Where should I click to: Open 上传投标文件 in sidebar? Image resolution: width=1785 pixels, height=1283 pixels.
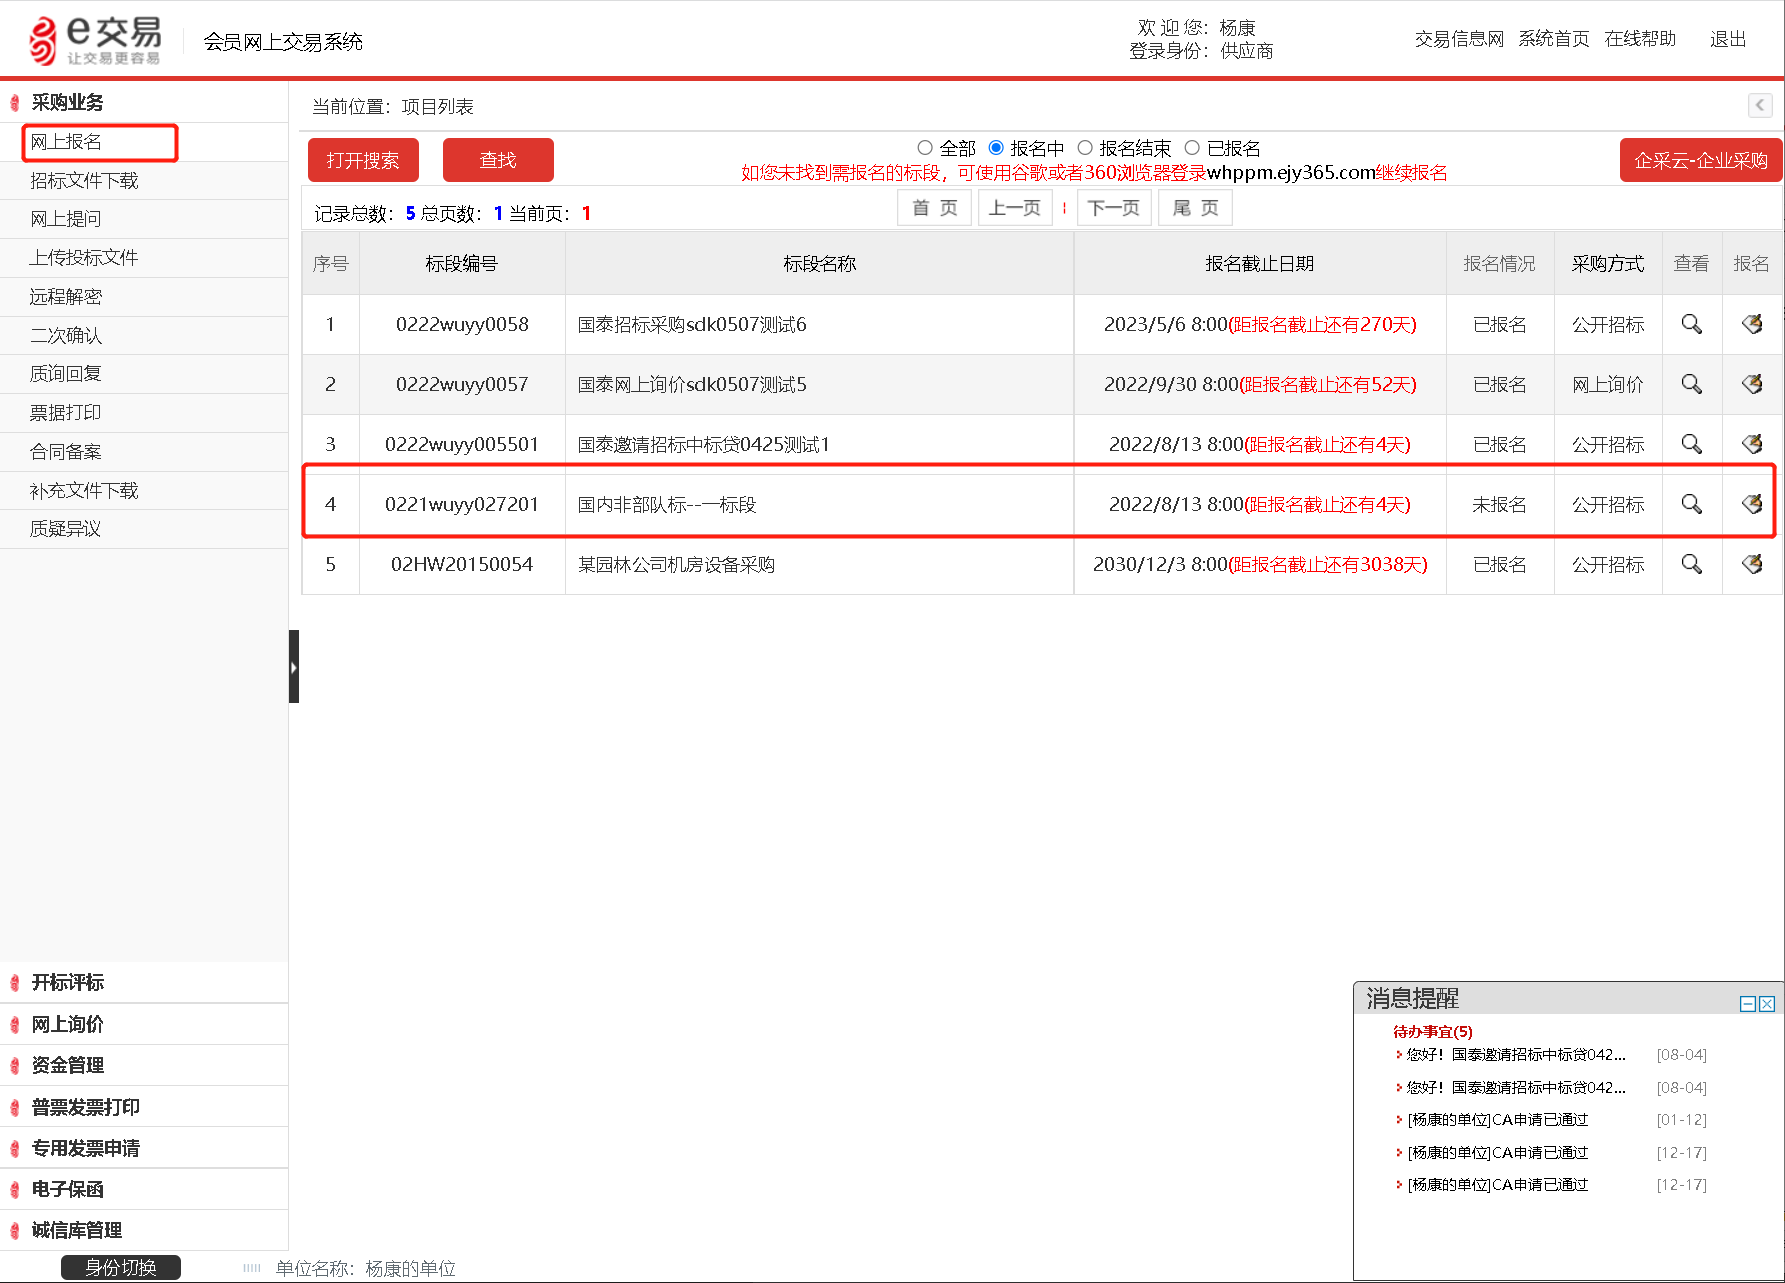pos(84,258)
